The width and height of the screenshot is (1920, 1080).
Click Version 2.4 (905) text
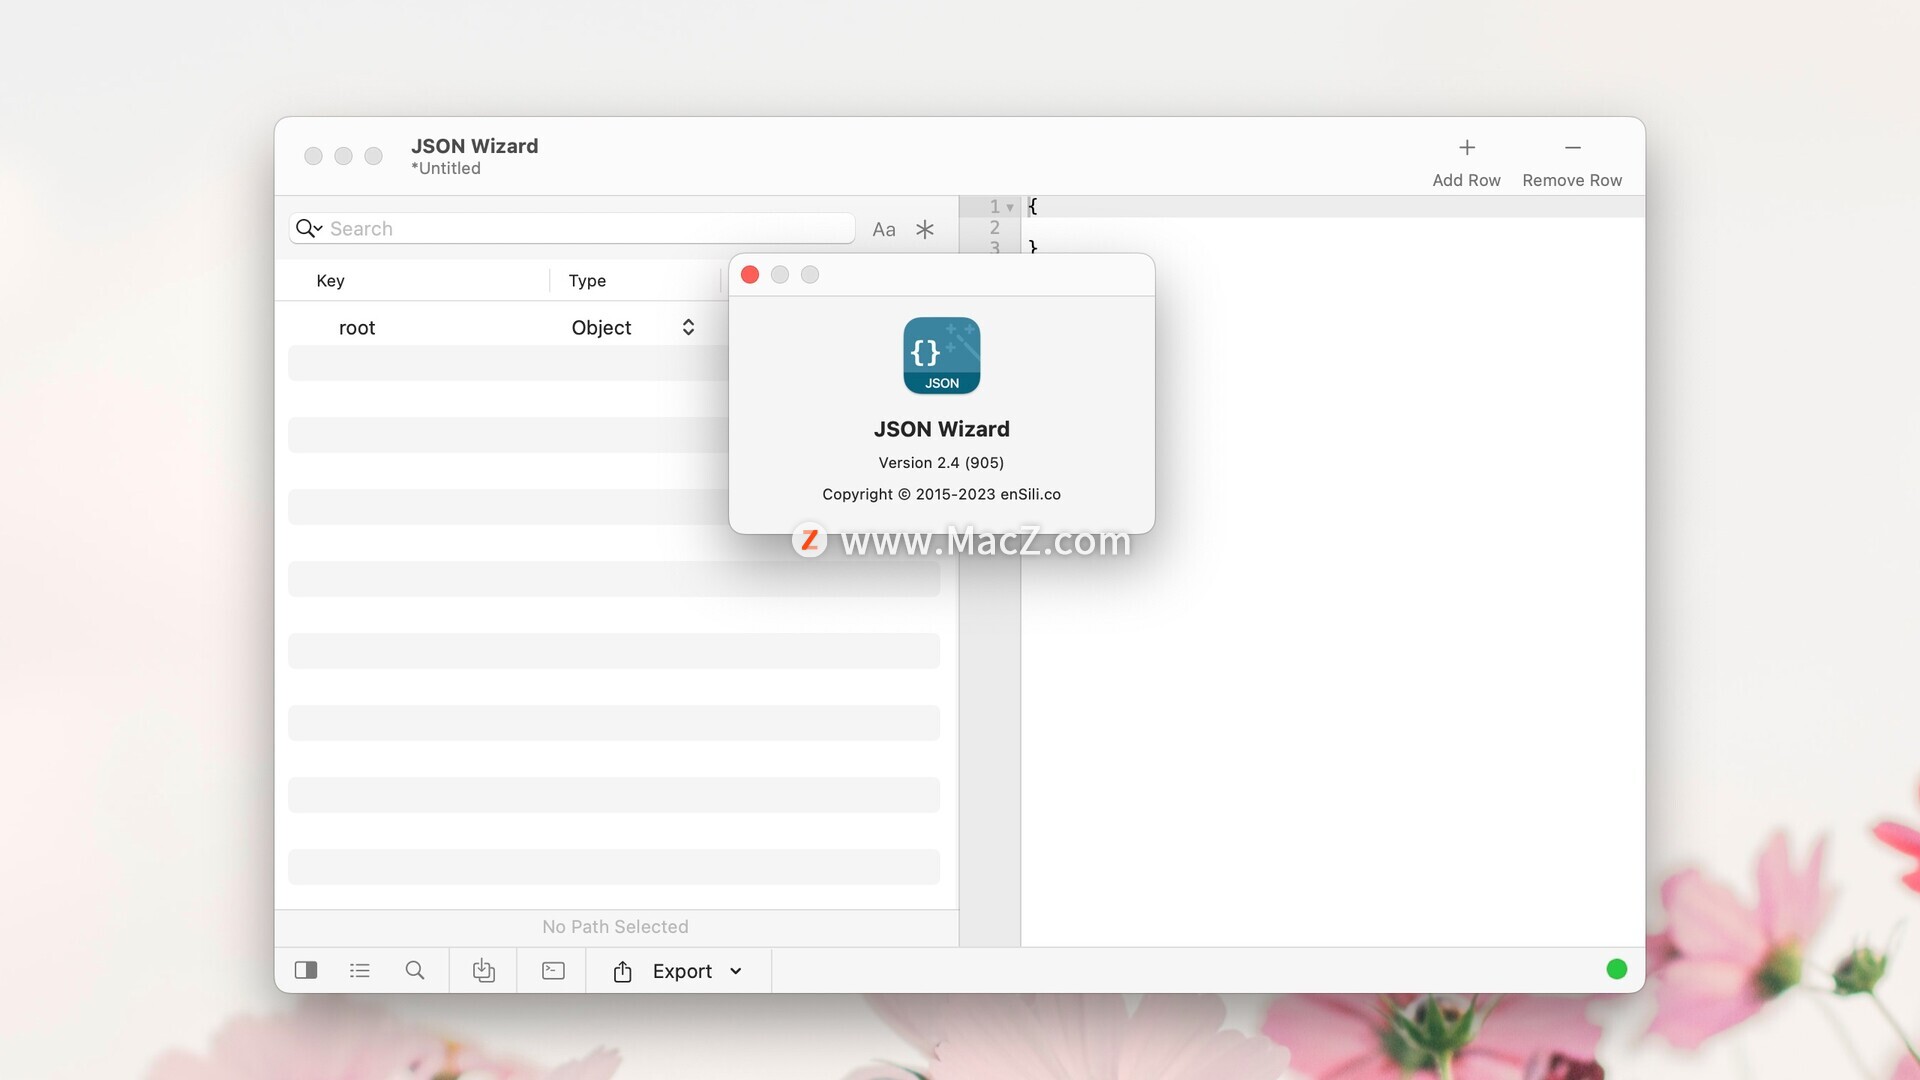[941, 463]
